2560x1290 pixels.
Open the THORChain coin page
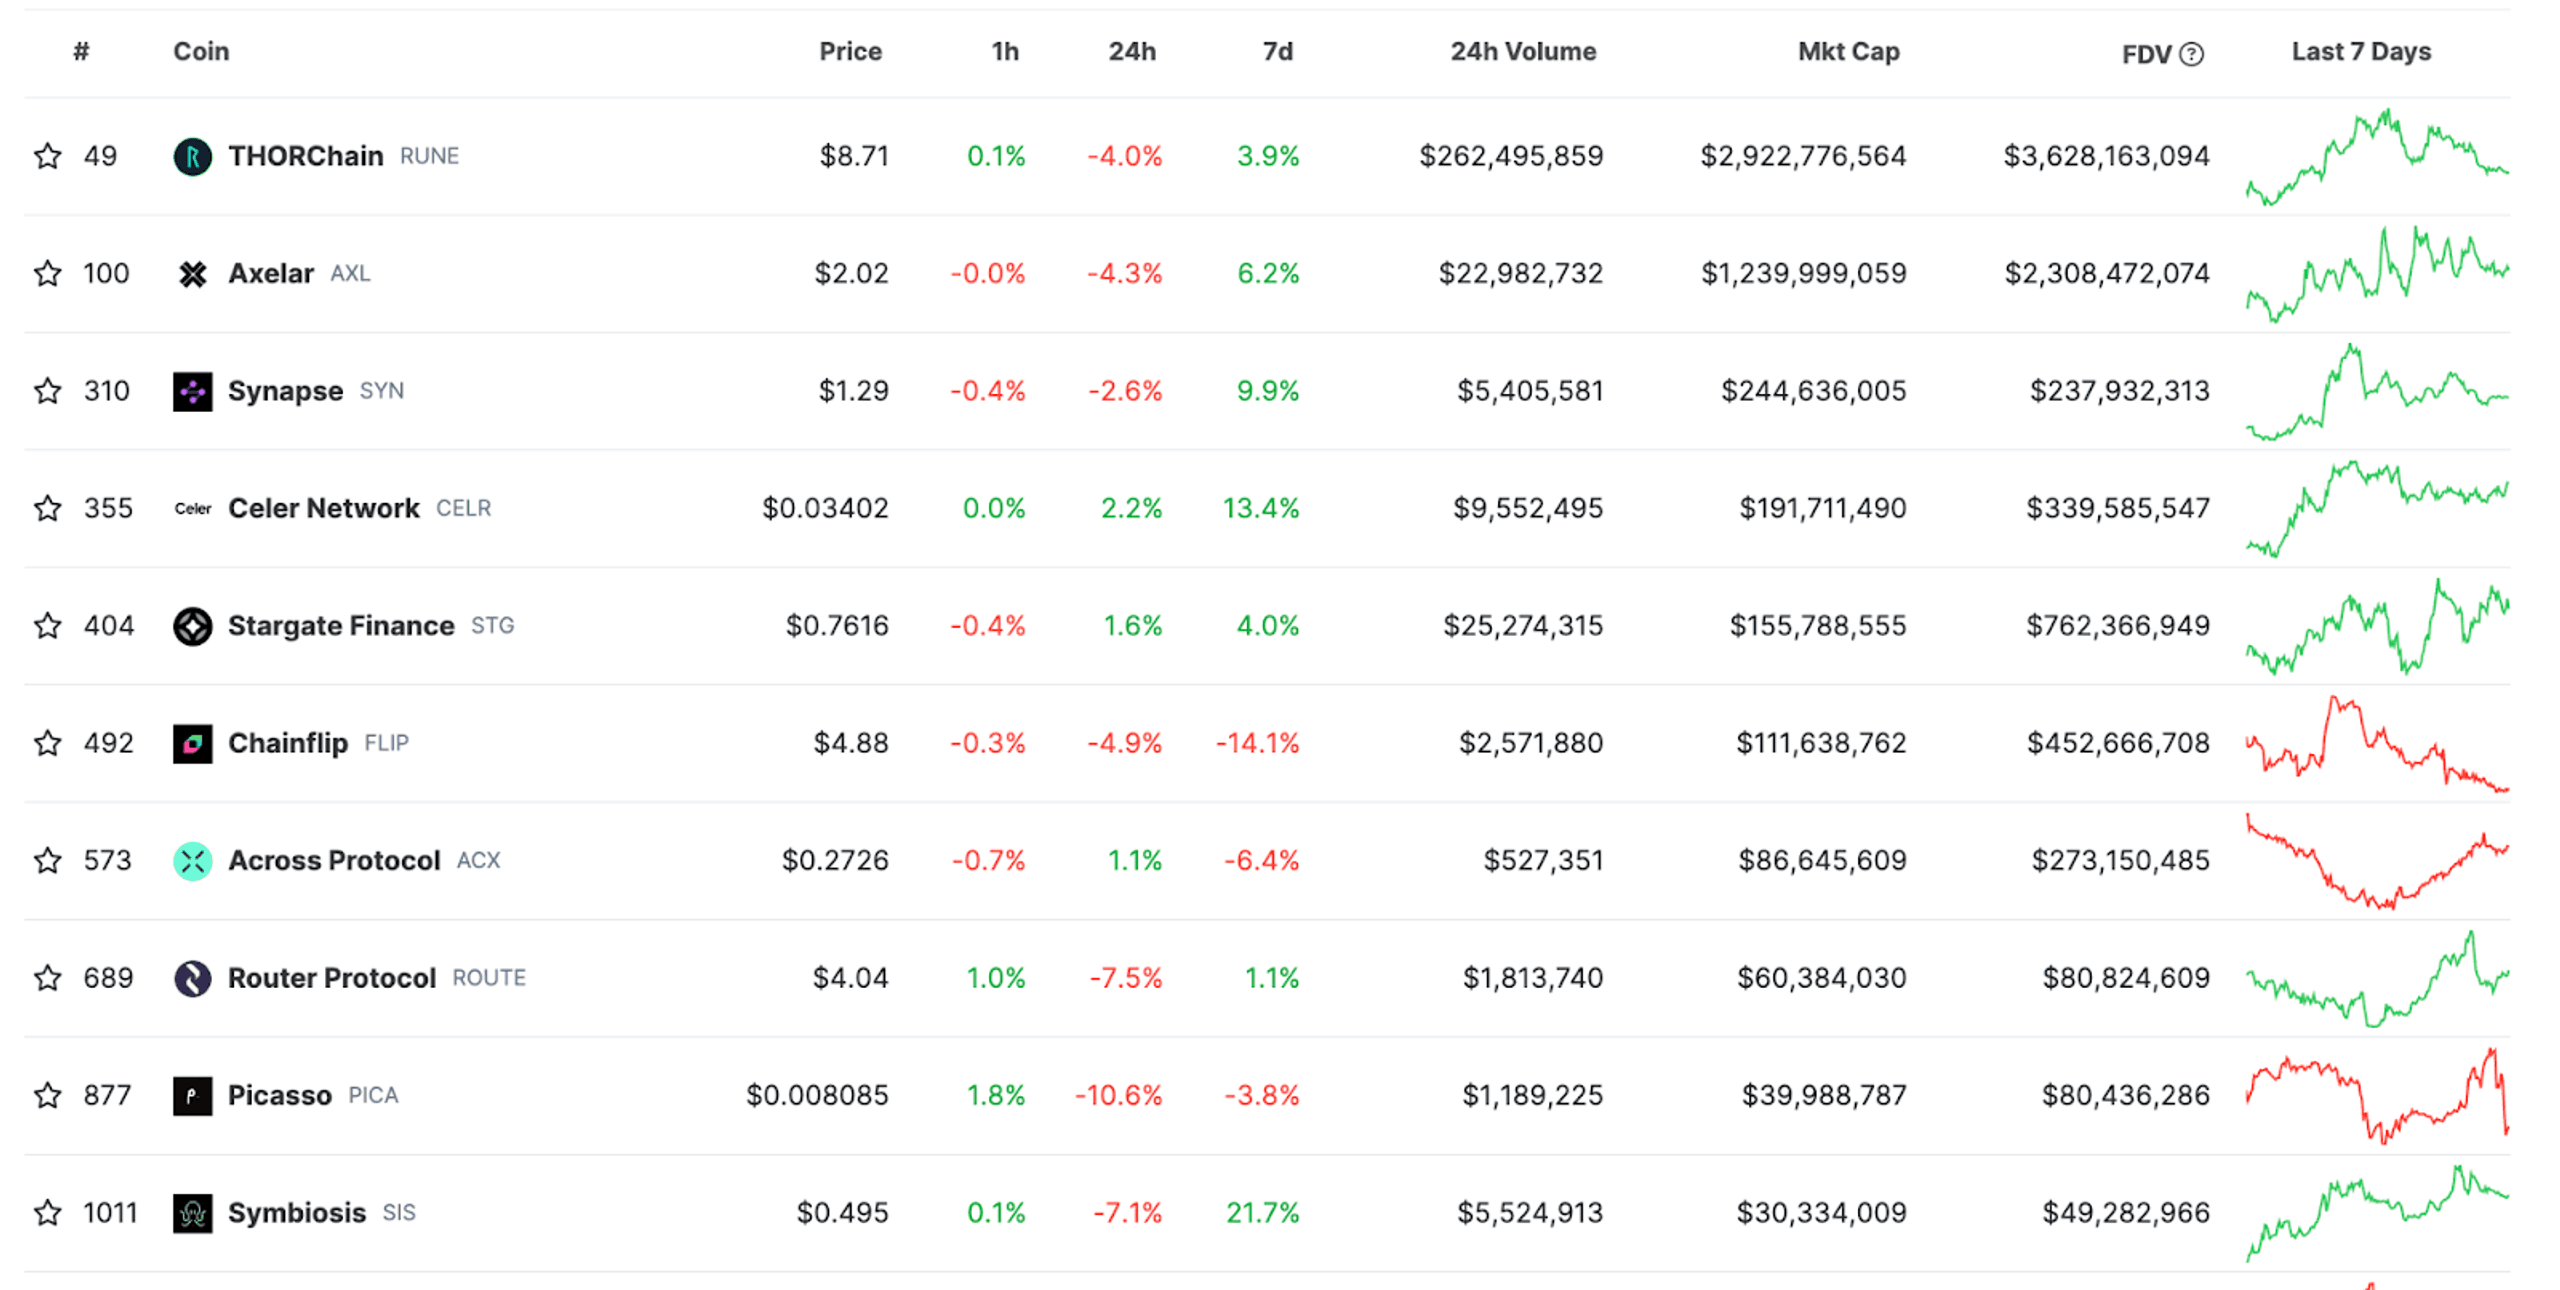click(x=305, y=156)
